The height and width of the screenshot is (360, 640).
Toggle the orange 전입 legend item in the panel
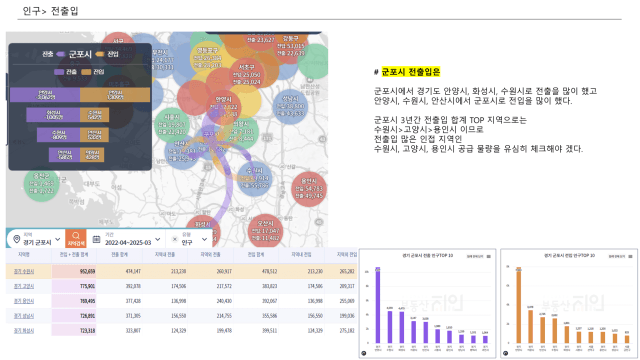point(93,72)
